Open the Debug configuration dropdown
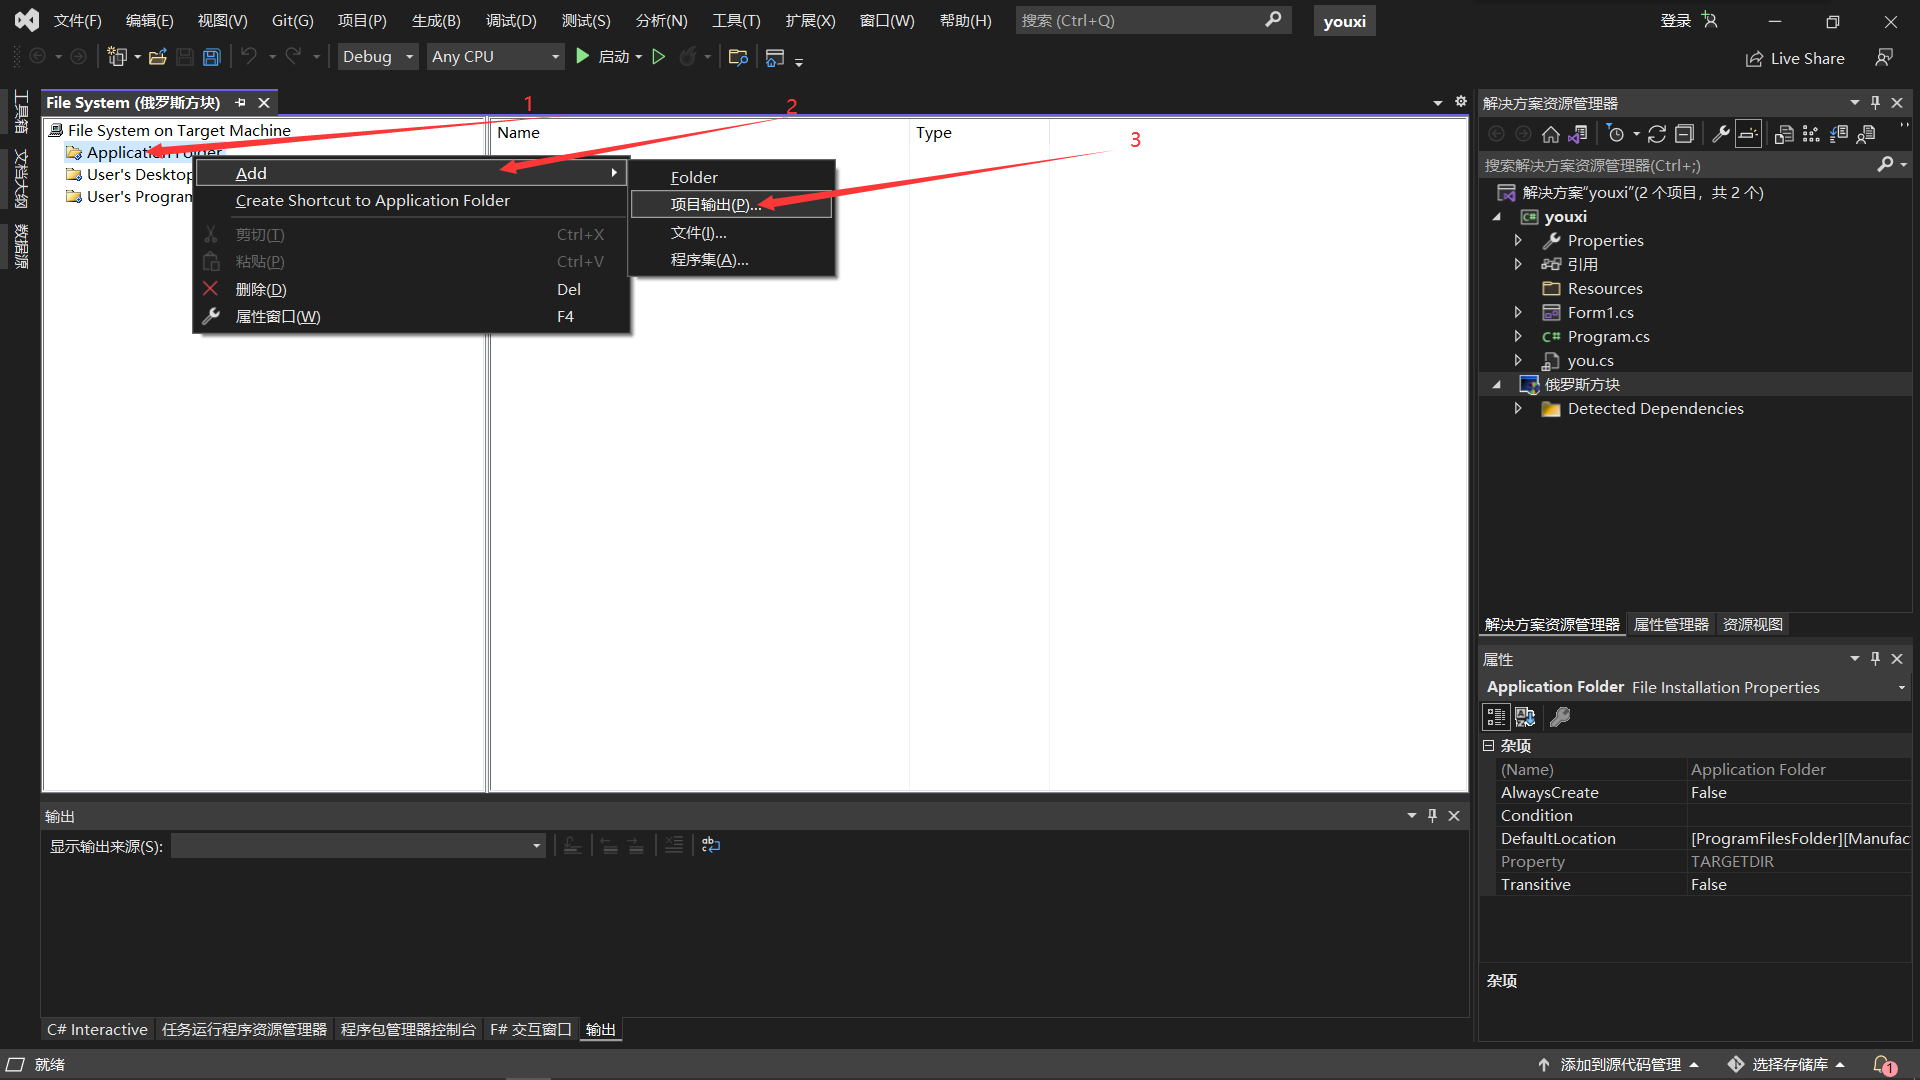1920x1080 pixels. (378, 57)
